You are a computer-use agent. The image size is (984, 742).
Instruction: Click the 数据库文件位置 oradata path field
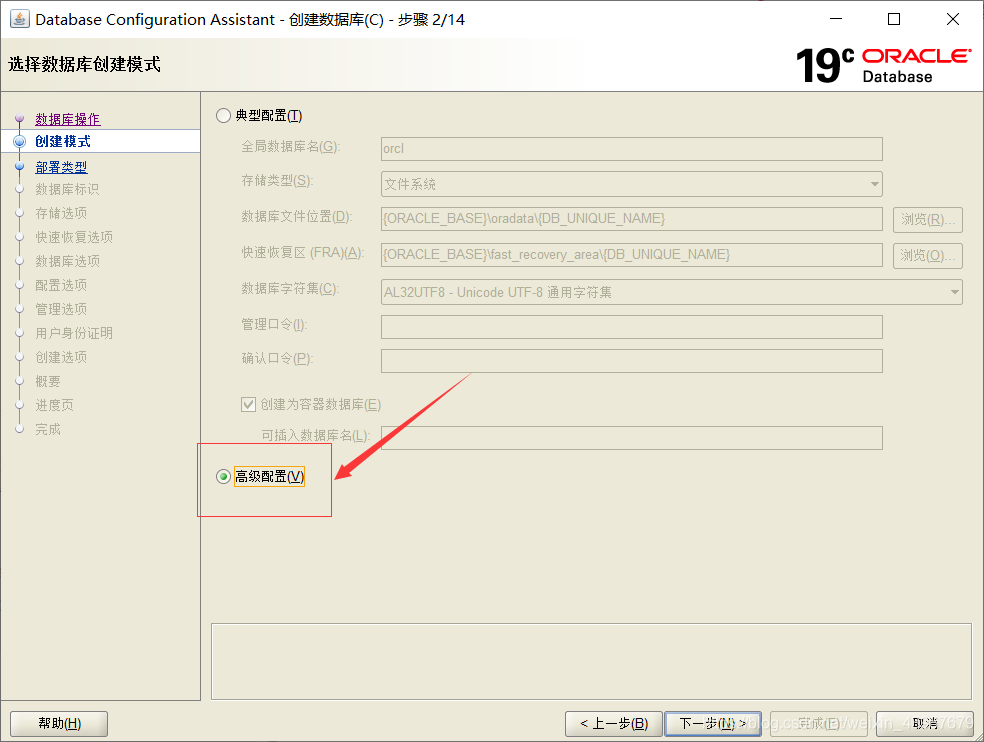pos(631,218)
